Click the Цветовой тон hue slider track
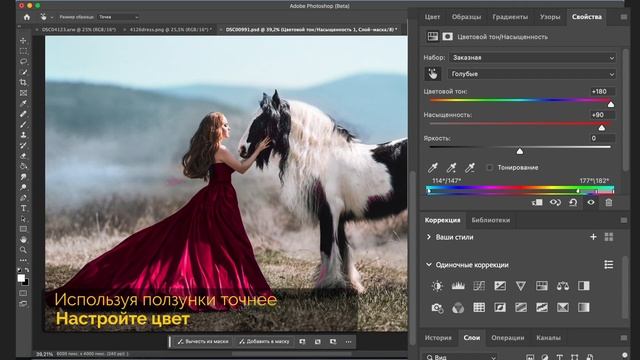 click(520, 100)
